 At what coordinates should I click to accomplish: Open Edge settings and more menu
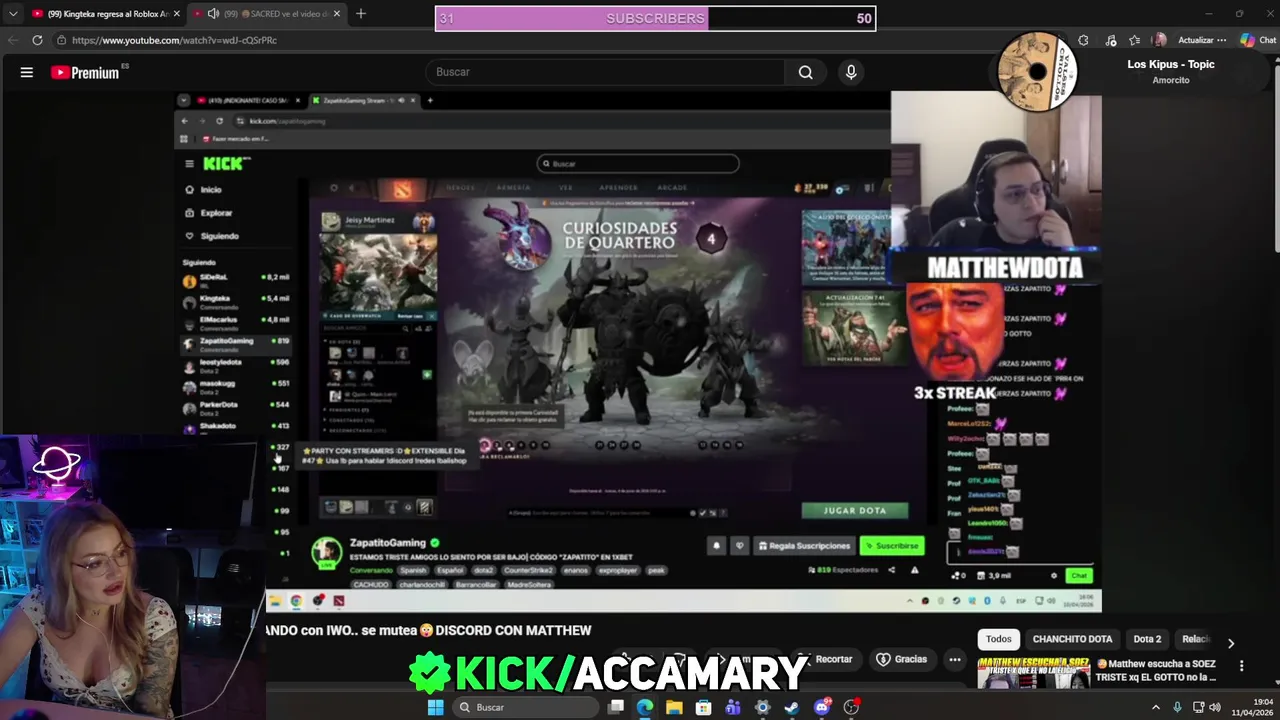(1221, 40)
